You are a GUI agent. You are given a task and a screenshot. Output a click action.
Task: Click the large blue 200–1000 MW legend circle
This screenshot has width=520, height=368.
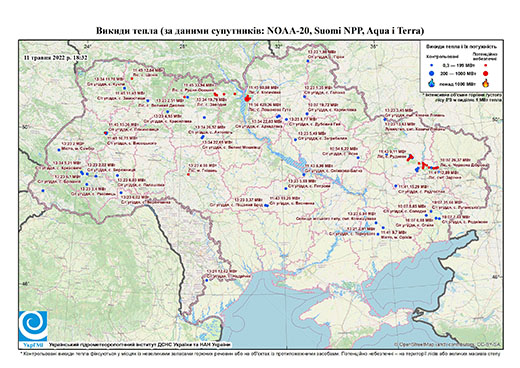click(x=432, y=73)
